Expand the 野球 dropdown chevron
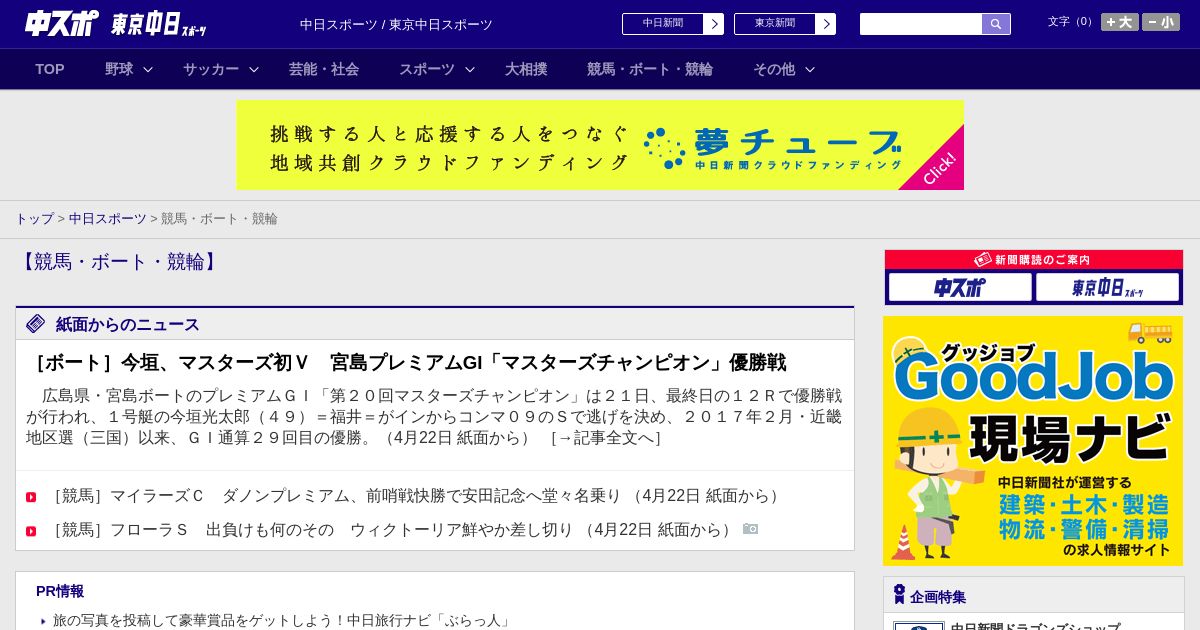Viewport: 1200px width, 630px height. tap(148, 69)
